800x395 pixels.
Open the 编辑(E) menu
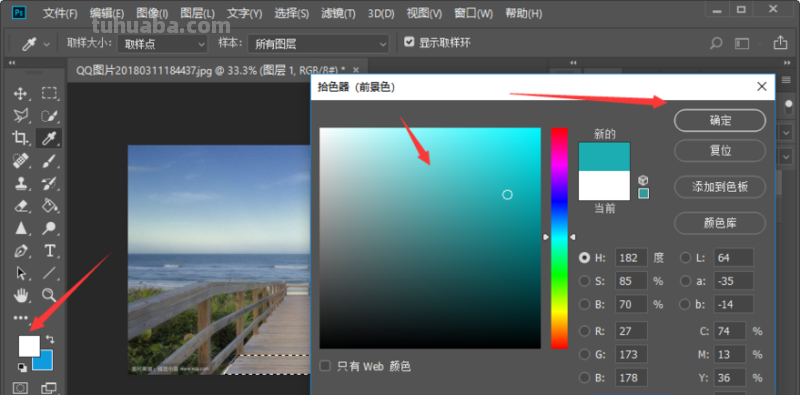tap(107, 13)
